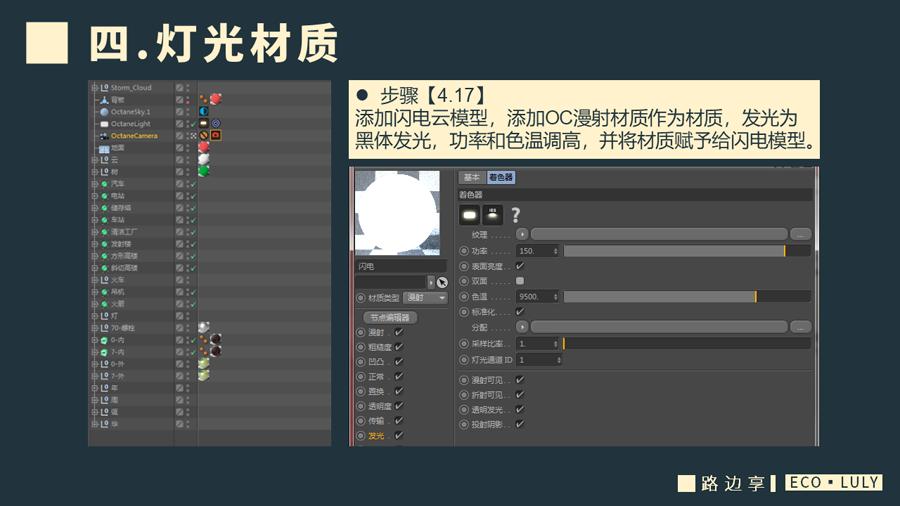Expand the 灯 tree node
The height and width of the screenshot is (506, 900).
(x=95, y=316)
